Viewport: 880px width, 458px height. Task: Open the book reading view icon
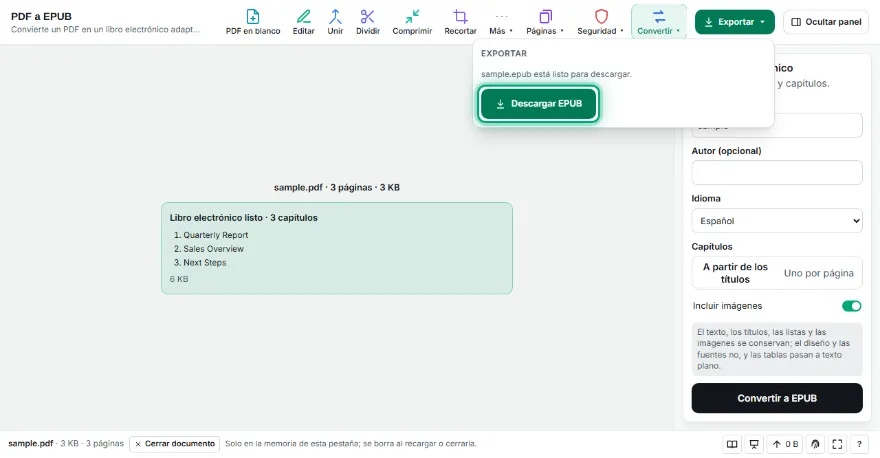pos(732,445)
